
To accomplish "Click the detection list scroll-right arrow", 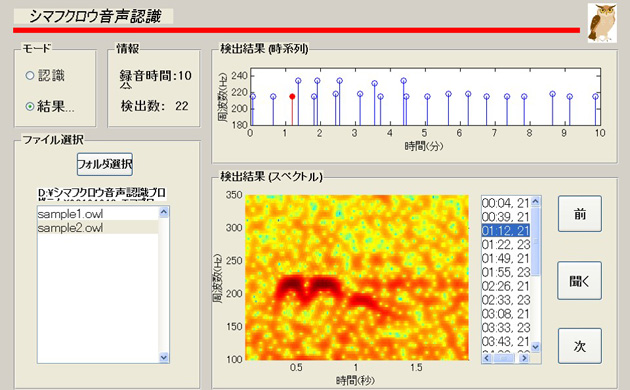I will (x=524, y=358).
